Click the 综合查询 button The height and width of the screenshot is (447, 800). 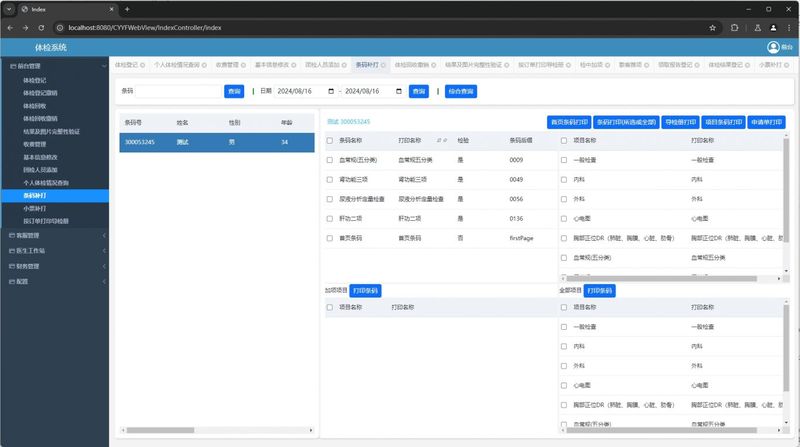pyautogui.click(x=461, y=91)
